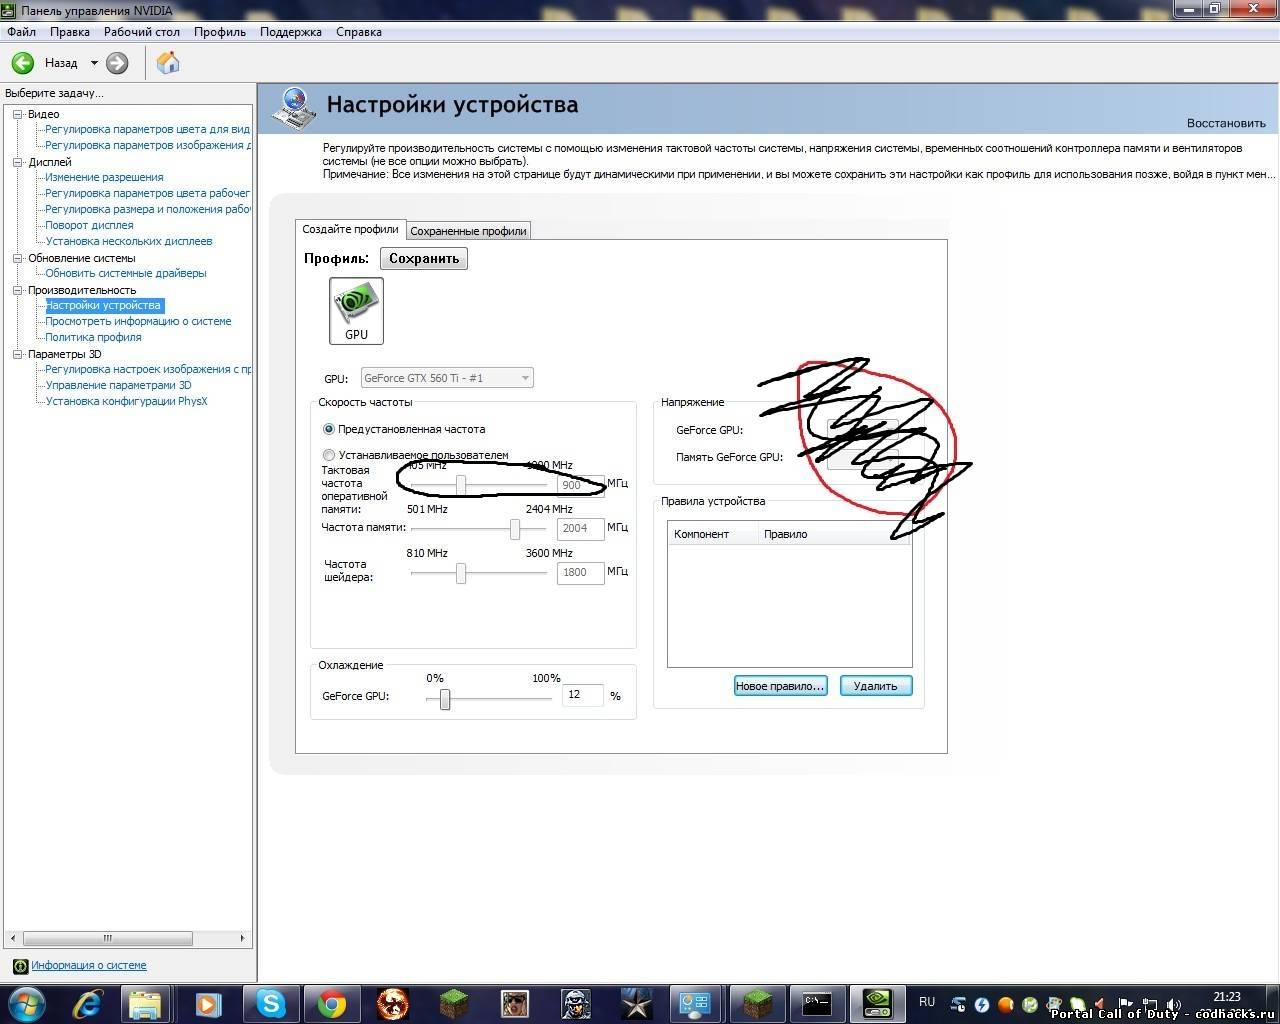
Task: Open Windows Explorer folder icon in taskbar
Action: [145, 1003]
